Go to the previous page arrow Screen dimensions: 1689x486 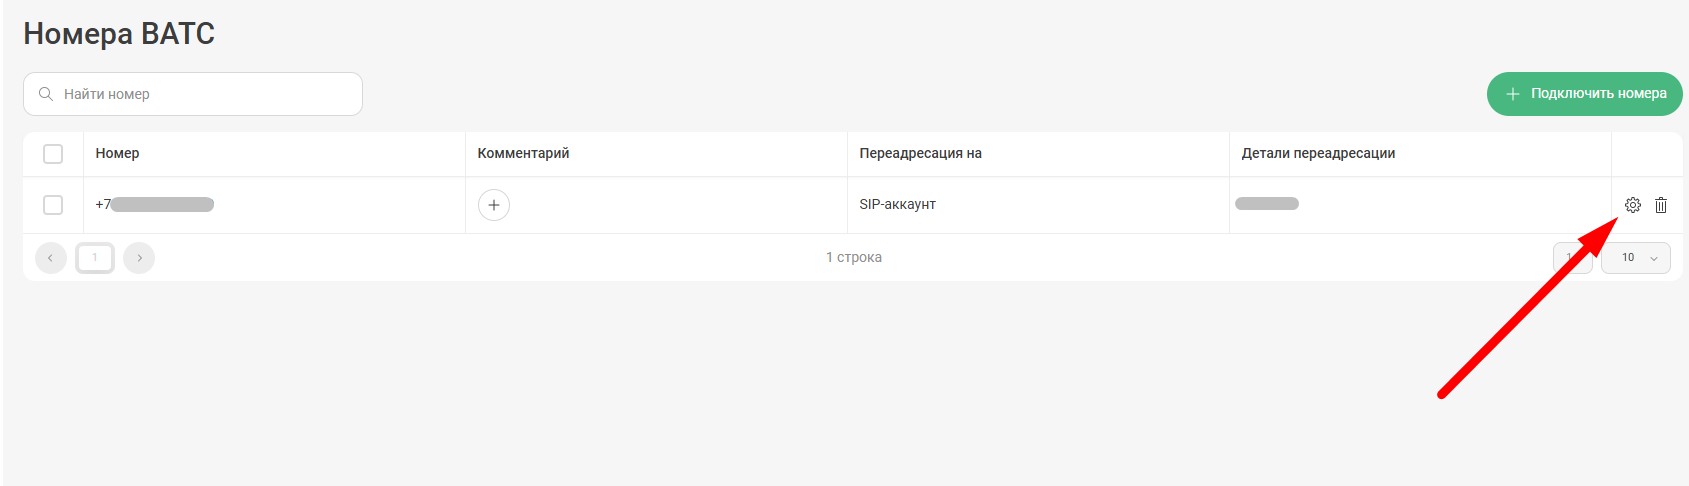tap(51, 258)
